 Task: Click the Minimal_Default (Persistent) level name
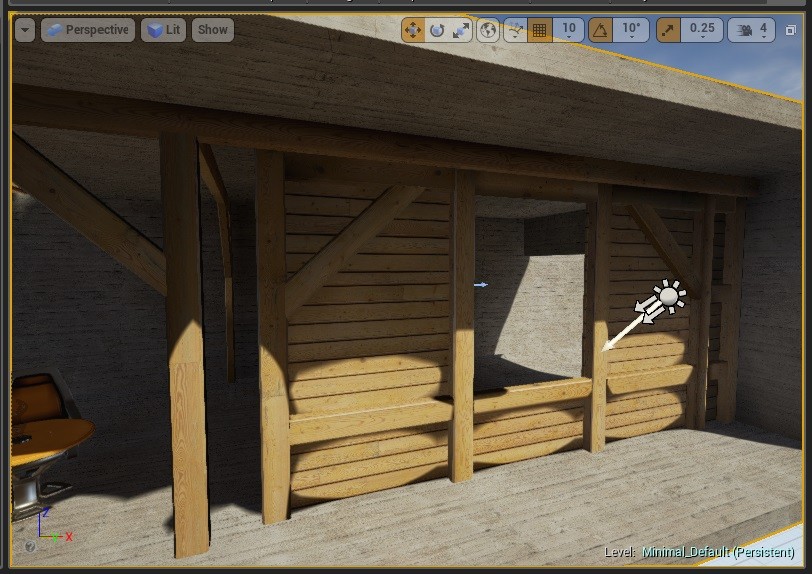click(x=718, y=552)
